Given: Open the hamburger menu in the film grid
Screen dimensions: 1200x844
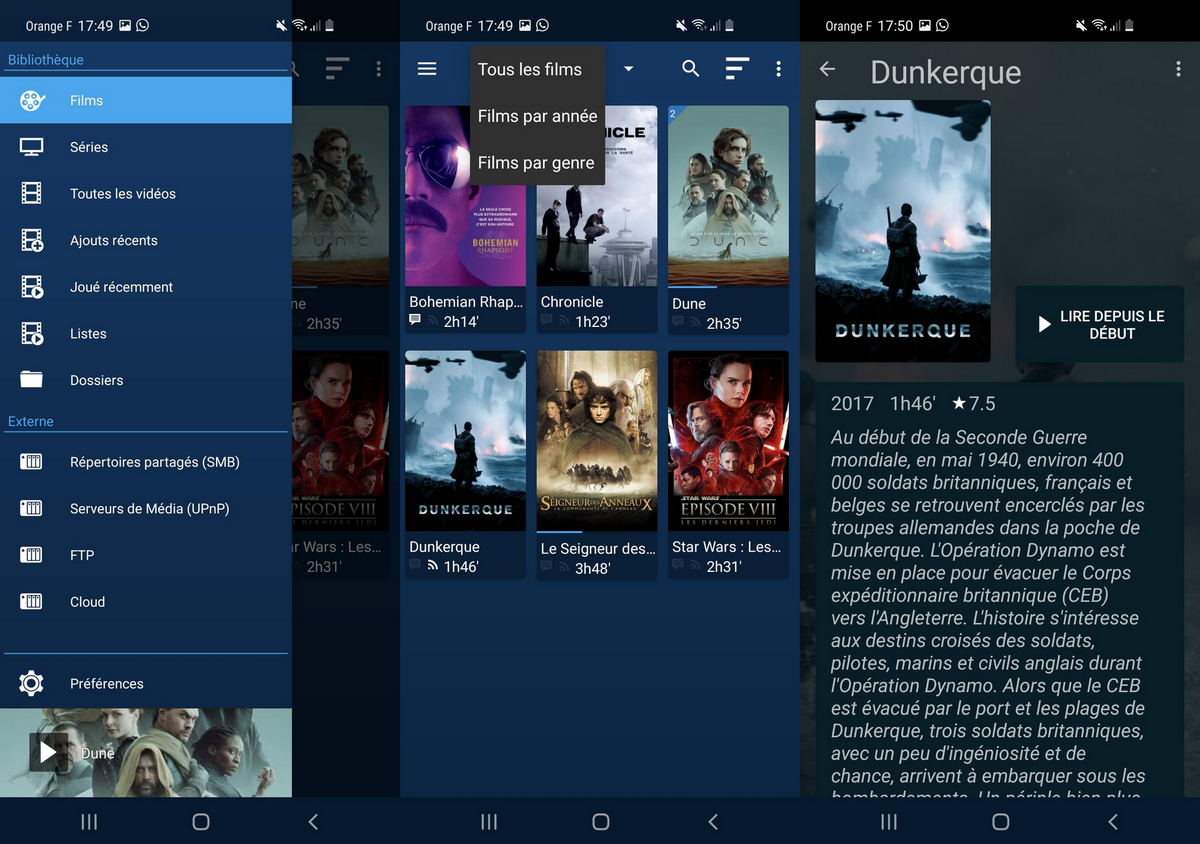Looking at the screenshot, I should pyautogui.click(x=427, y=69).
